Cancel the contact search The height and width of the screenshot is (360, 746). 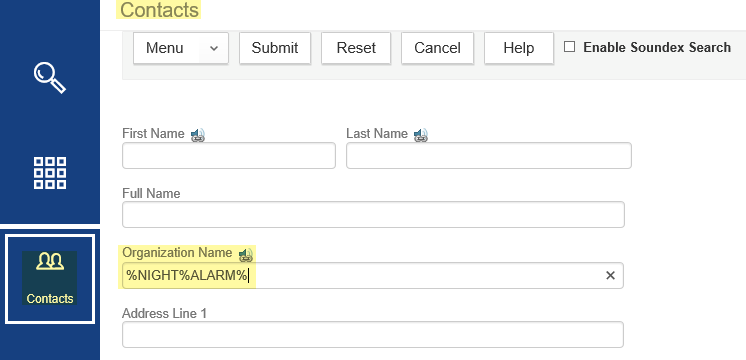point(437,48)
